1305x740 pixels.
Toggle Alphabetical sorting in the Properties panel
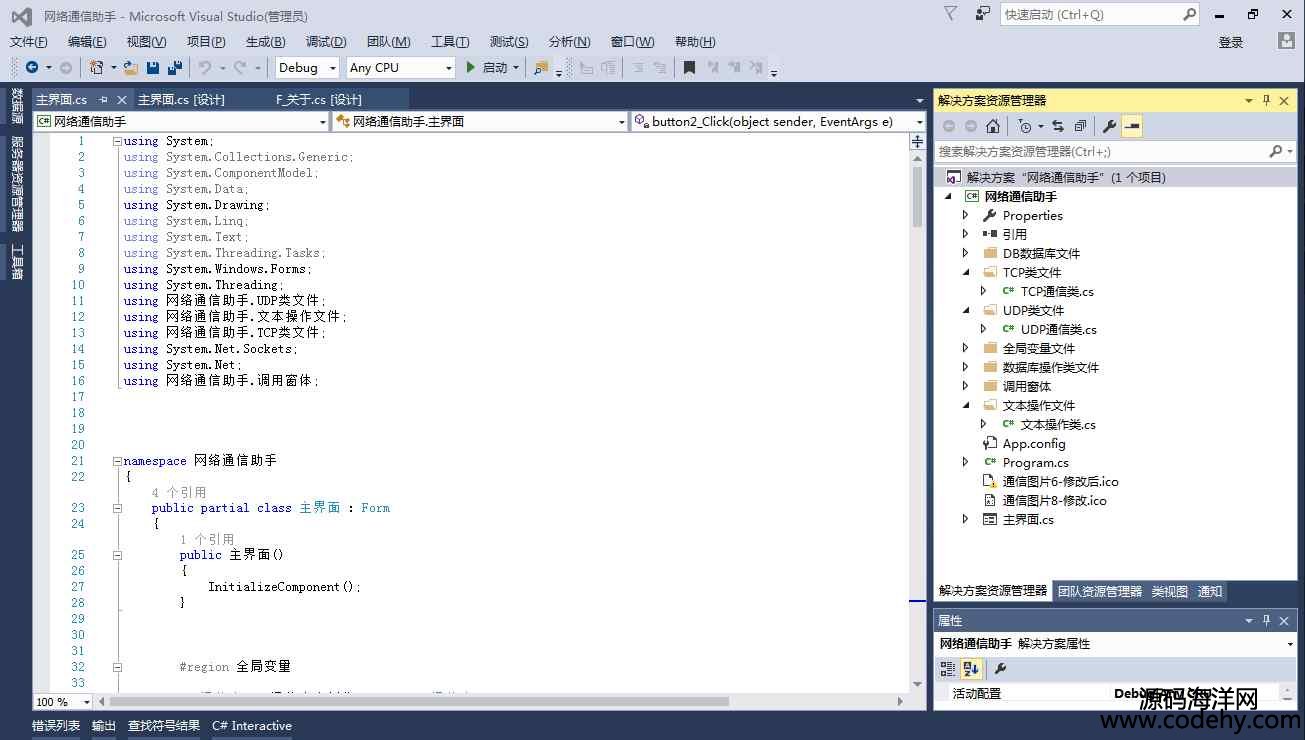tap(971, 669)
